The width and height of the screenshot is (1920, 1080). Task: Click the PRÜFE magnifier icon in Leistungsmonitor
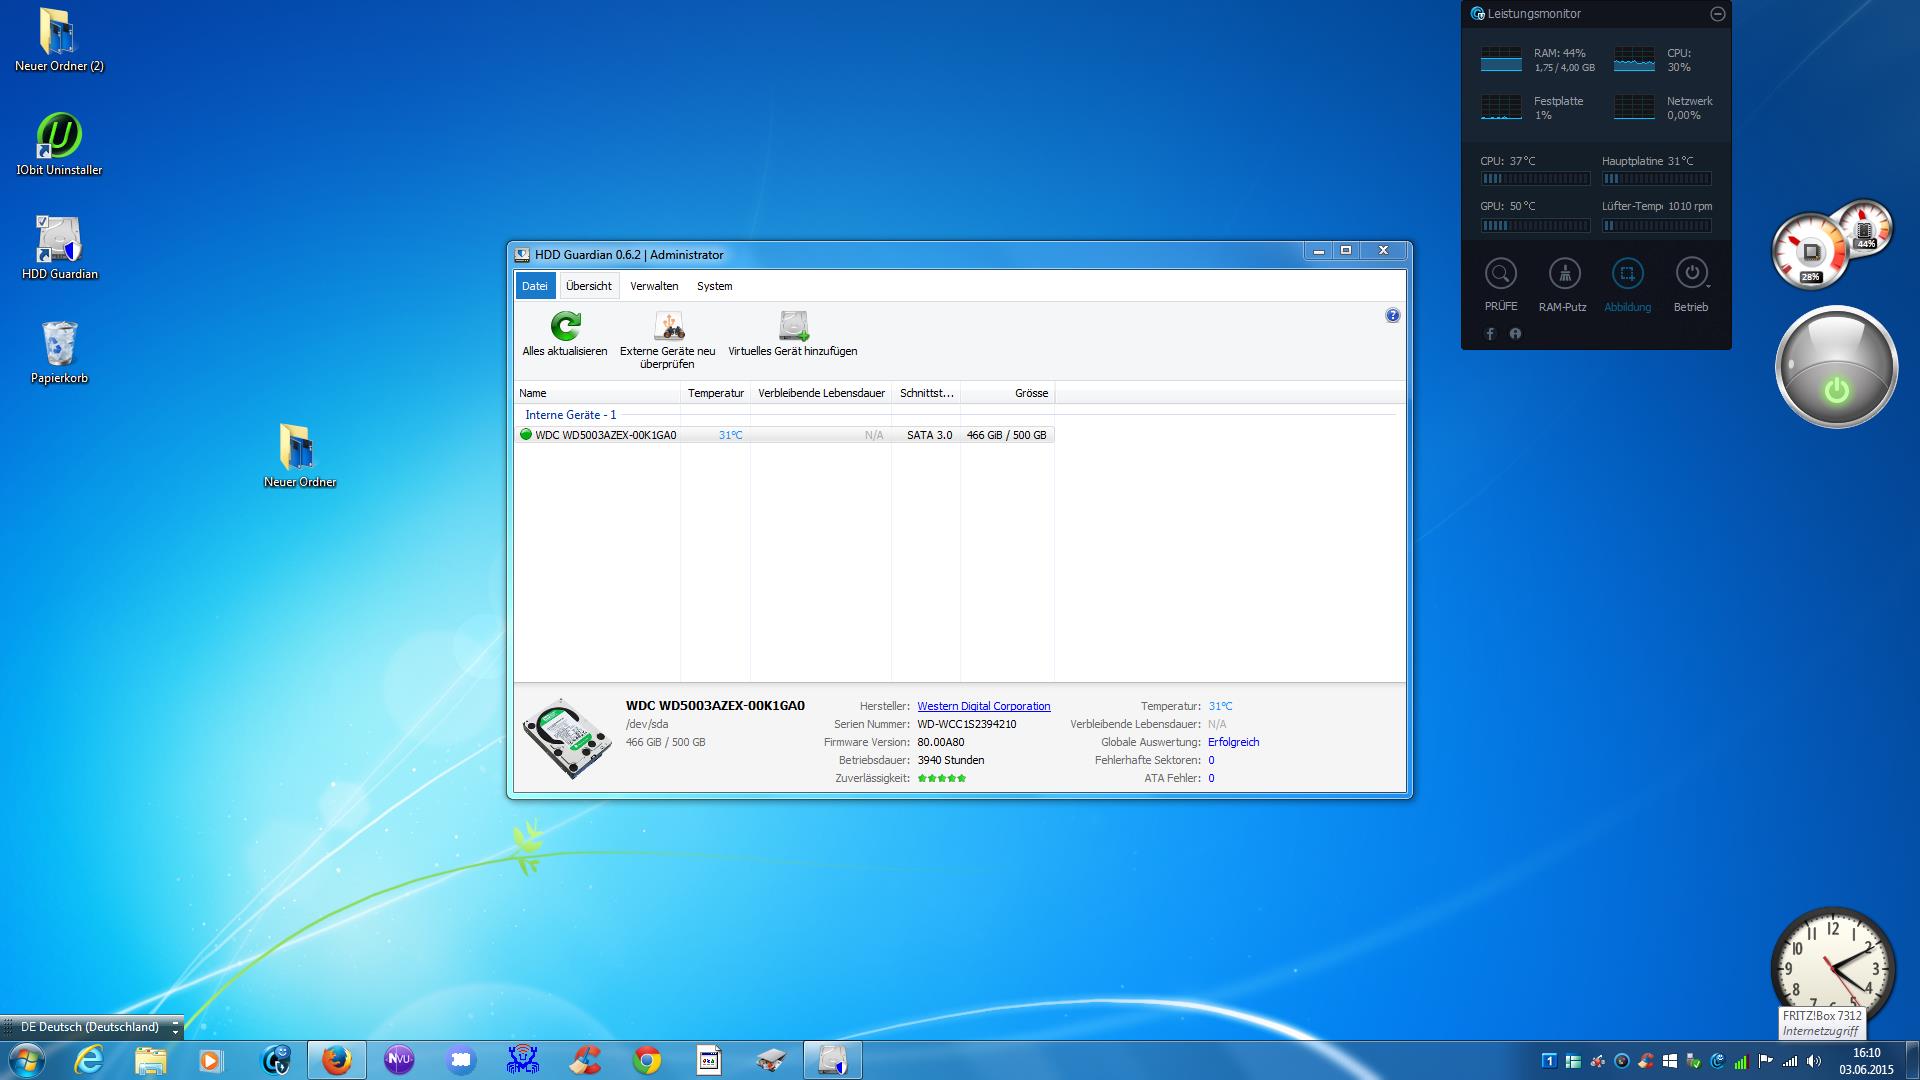point(1501,273)
